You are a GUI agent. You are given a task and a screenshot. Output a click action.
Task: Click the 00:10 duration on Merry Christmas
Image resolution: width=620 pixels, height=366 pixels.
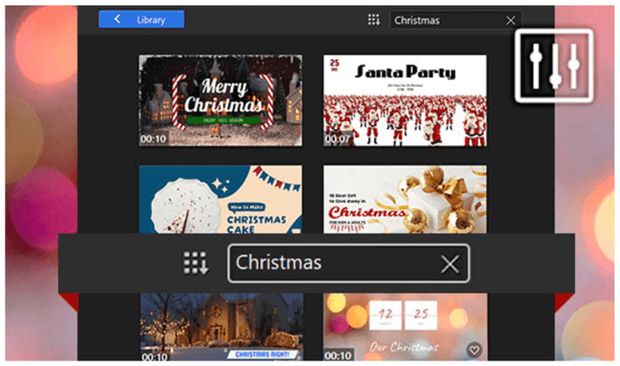[x=153, y=139]
